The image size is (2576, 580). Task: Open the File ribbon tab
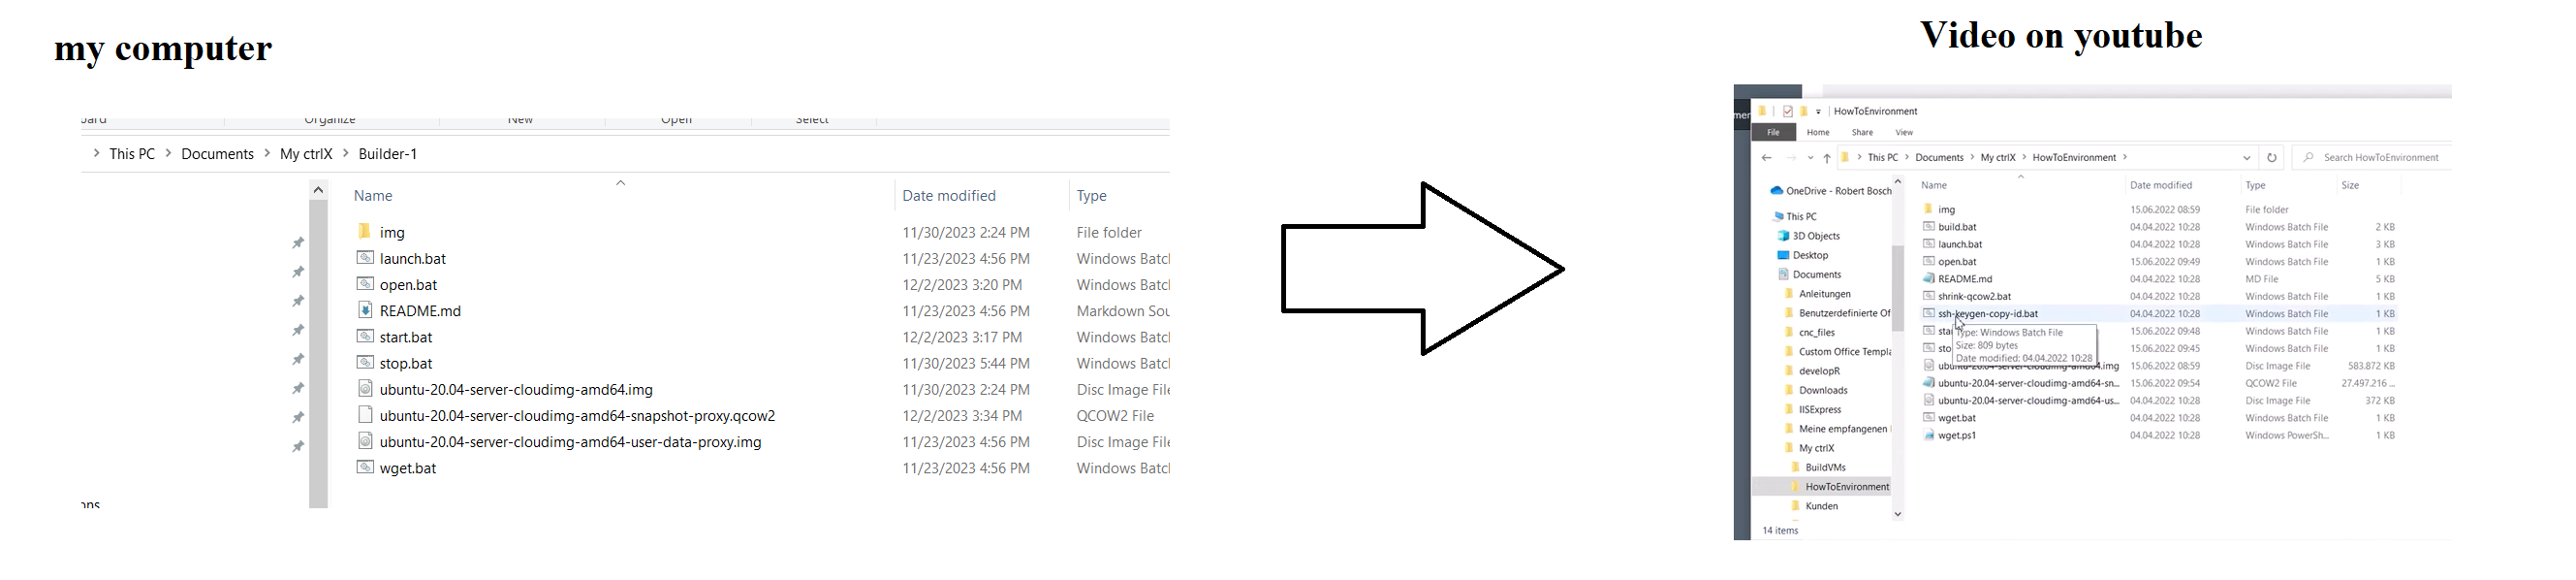1773,132
